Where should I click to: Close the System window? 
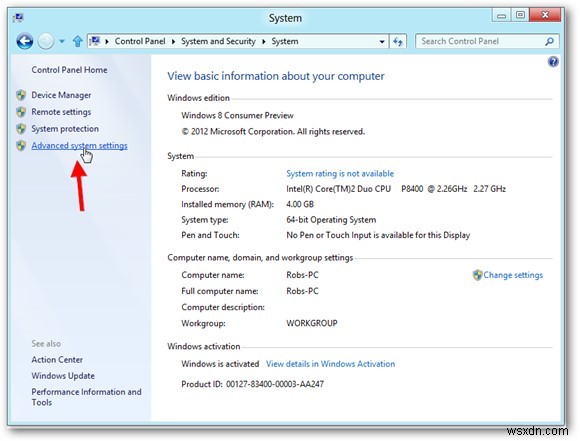coord(545,15)
